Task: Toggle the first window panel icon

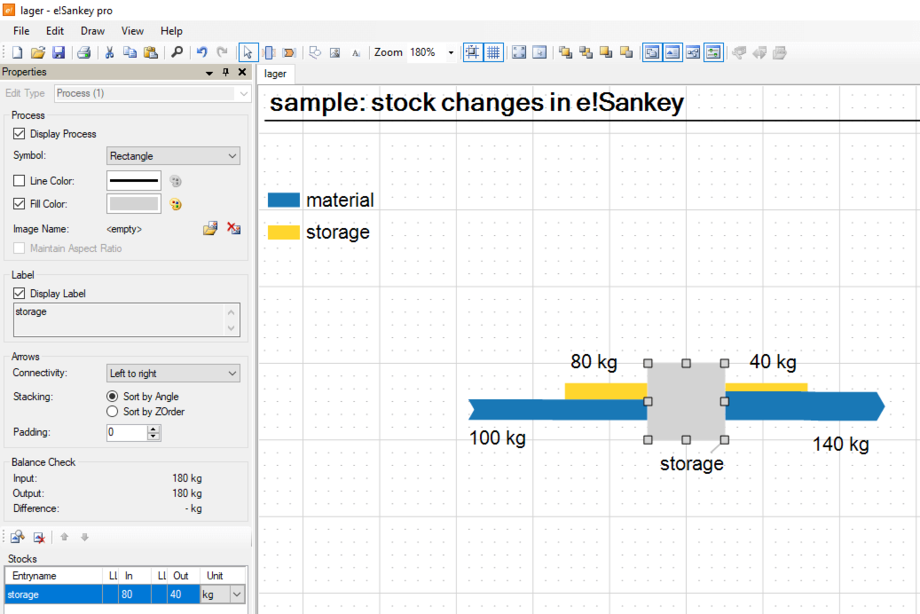Action: pos(652,53)
